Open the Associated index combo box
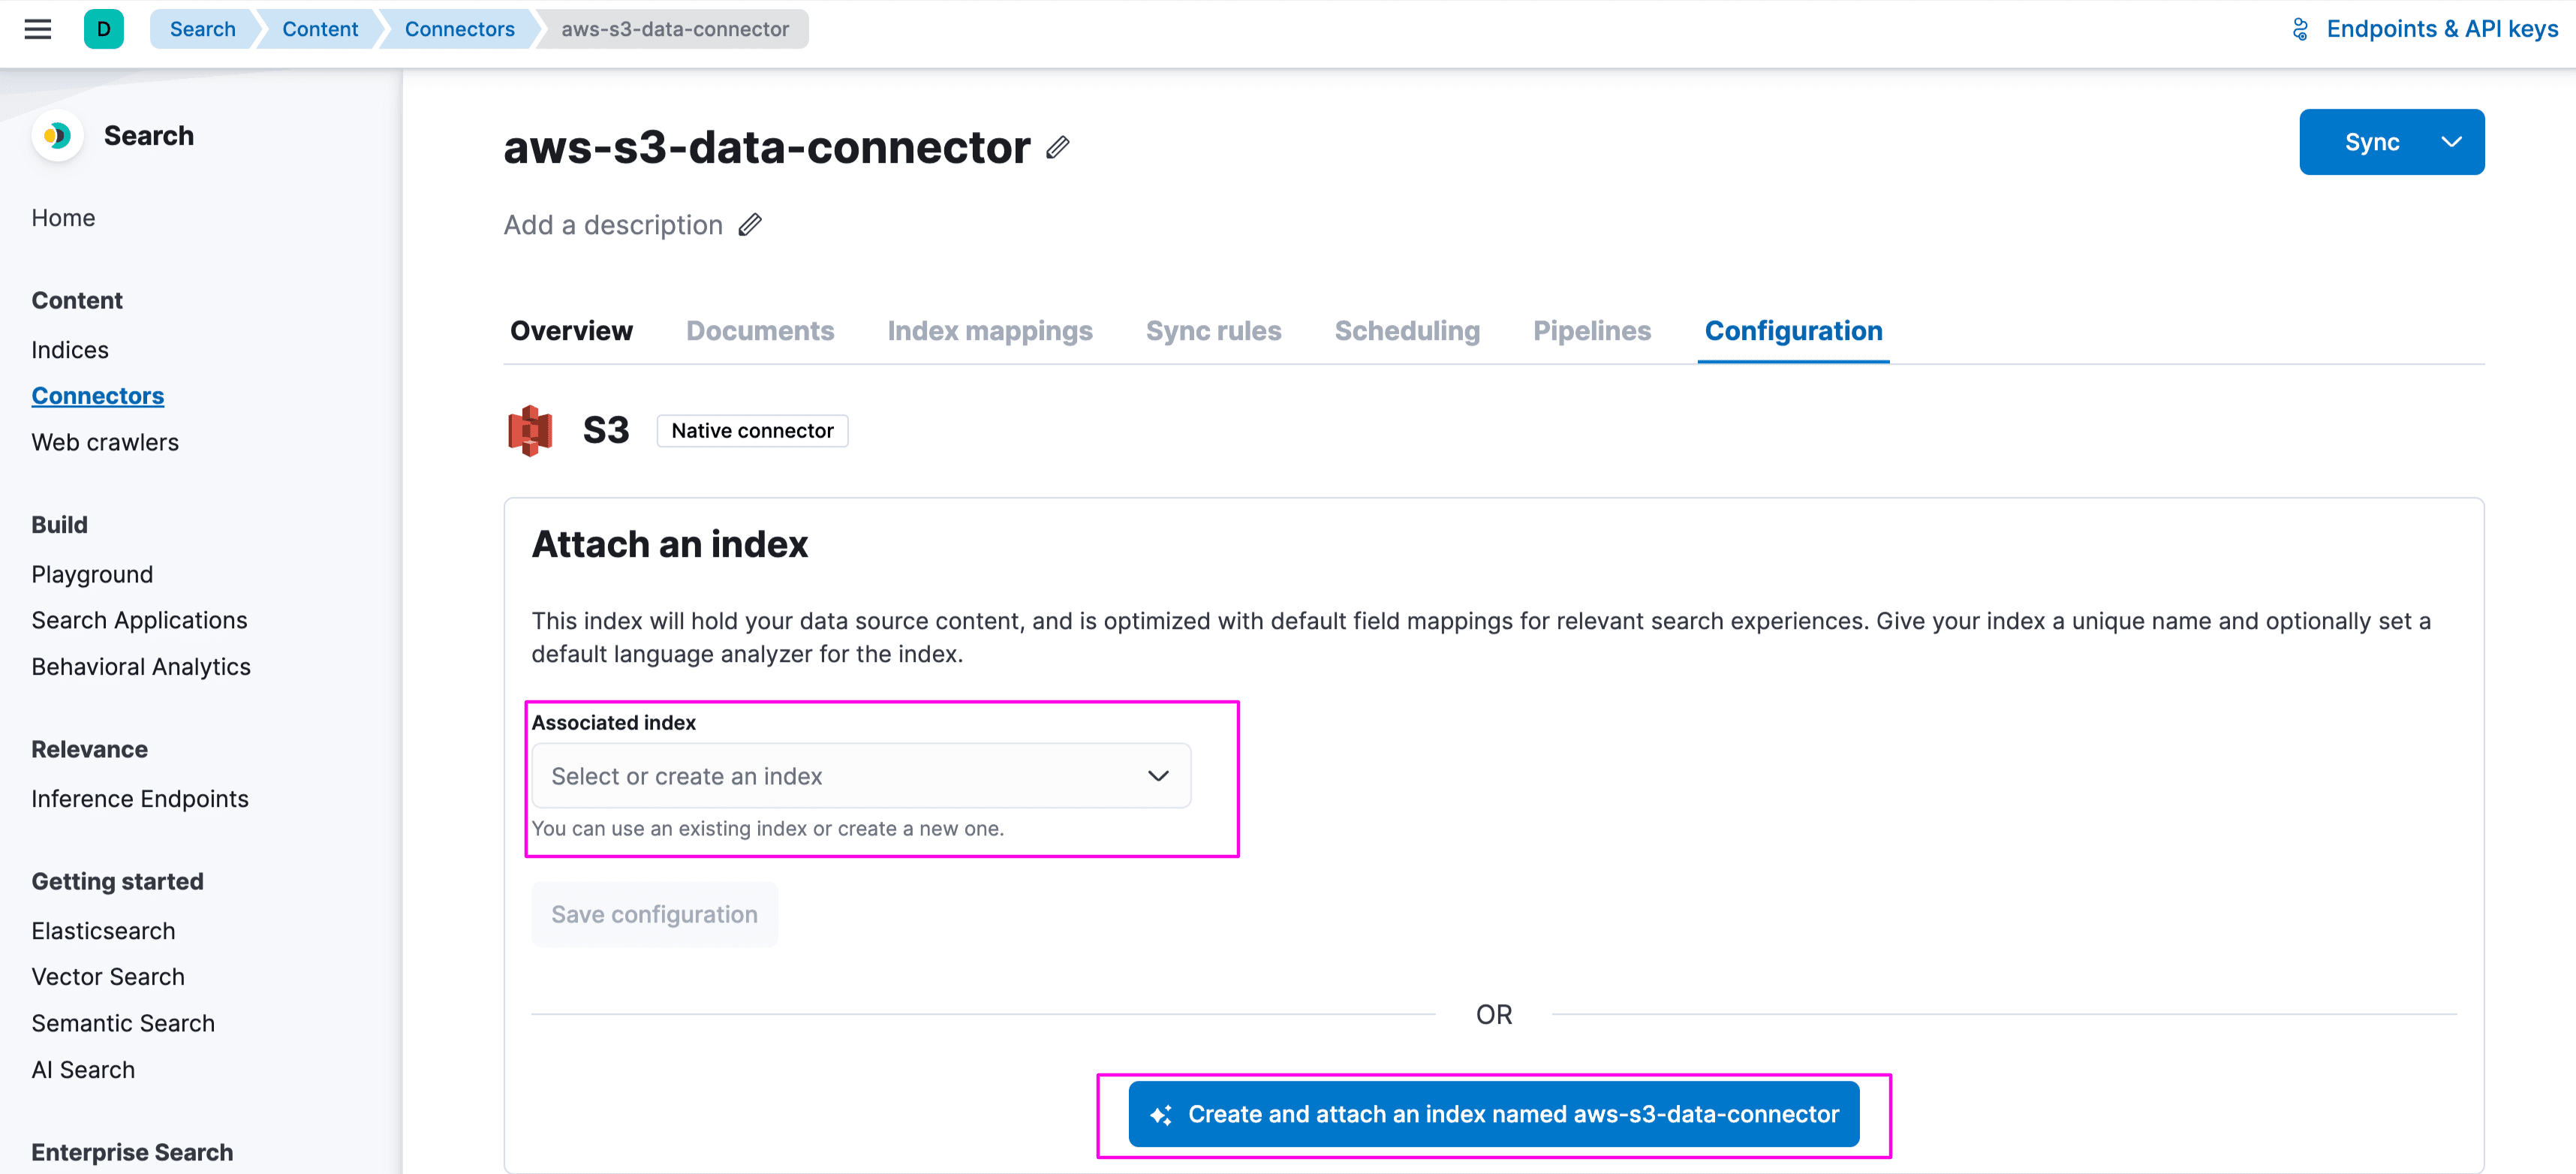 860,776
